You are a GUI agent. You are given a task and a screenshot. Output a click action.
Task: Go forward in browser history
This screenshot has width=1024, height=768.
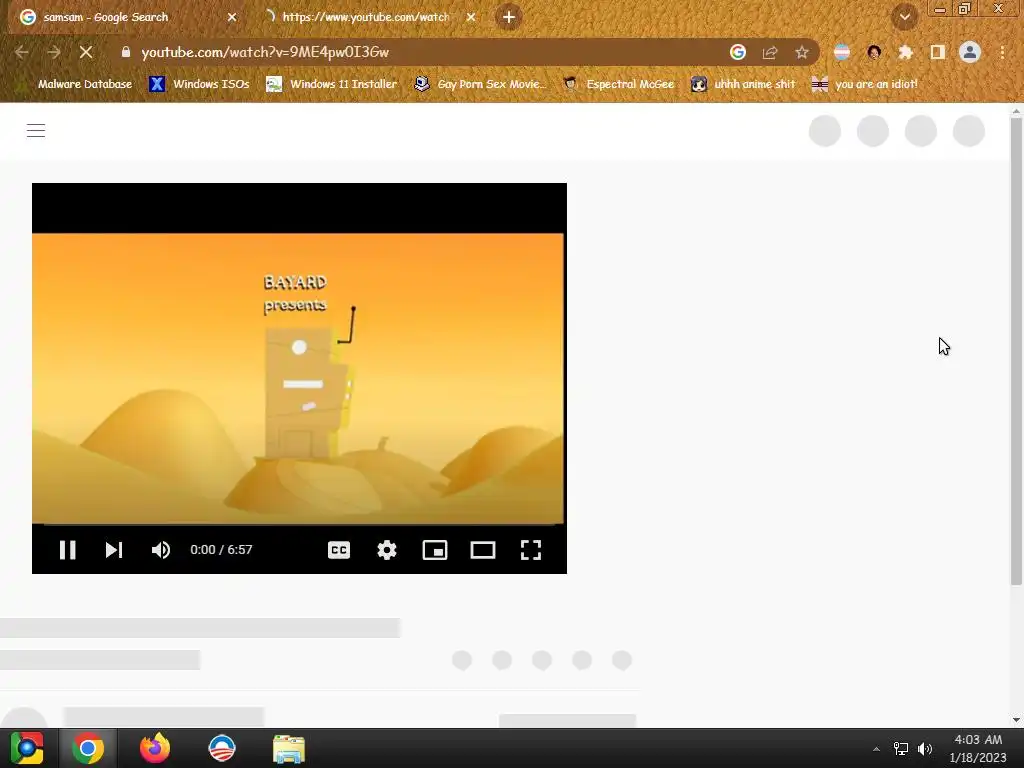[54, 52]
